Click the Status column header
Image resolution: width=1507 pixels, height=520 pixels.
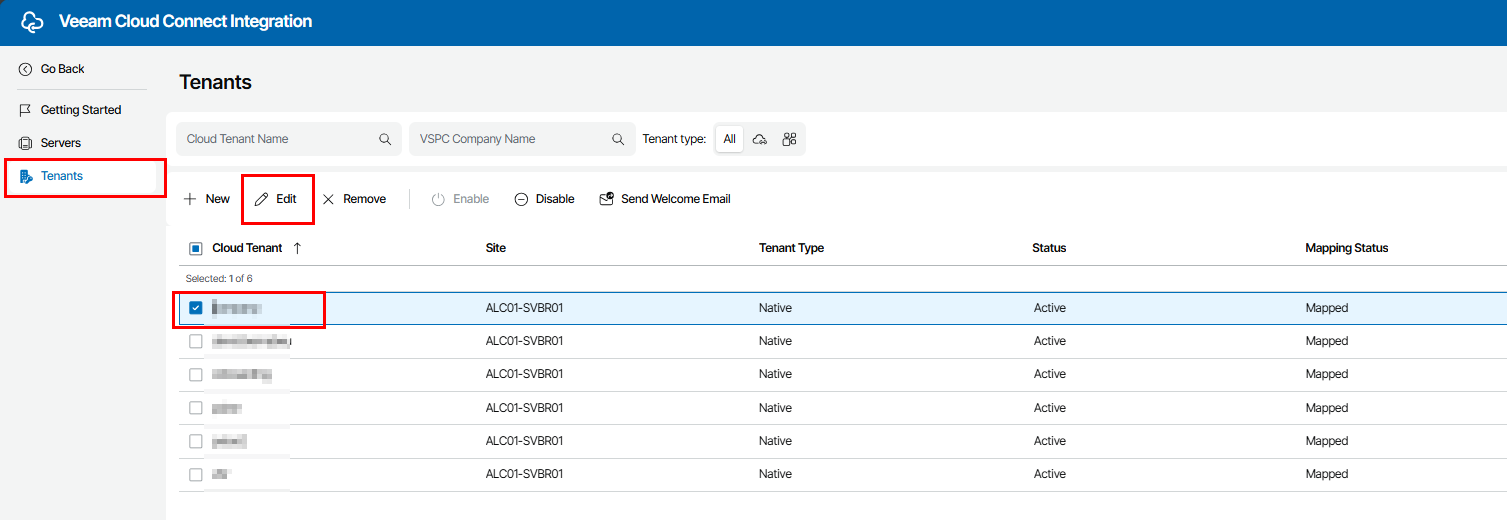click(x=1049, y=248)
